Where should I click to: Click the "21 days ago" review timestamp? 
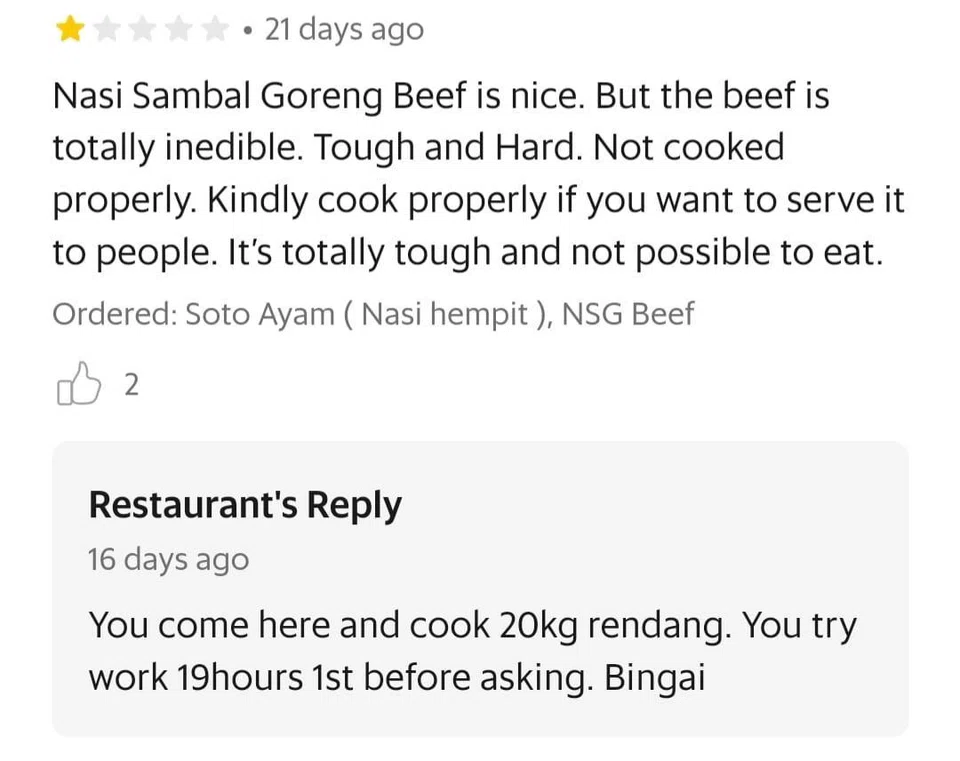(x=343, y=30)
